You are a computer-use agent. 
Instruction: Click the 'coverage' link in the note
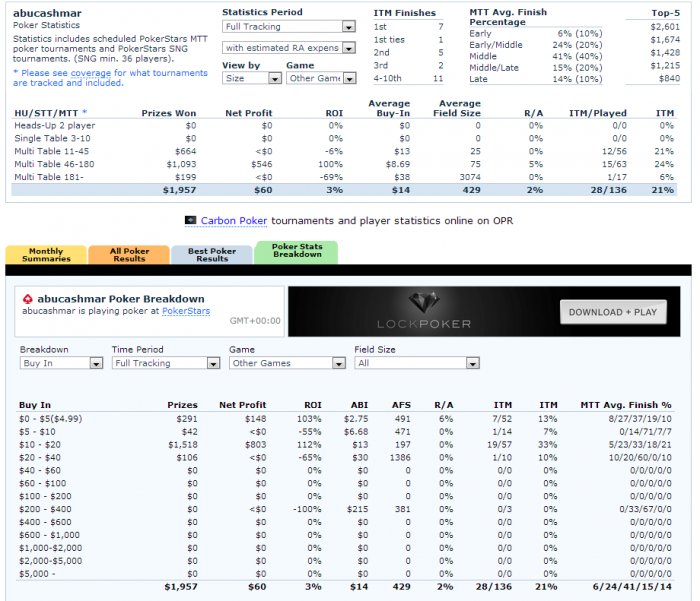(x=91, y=73)
